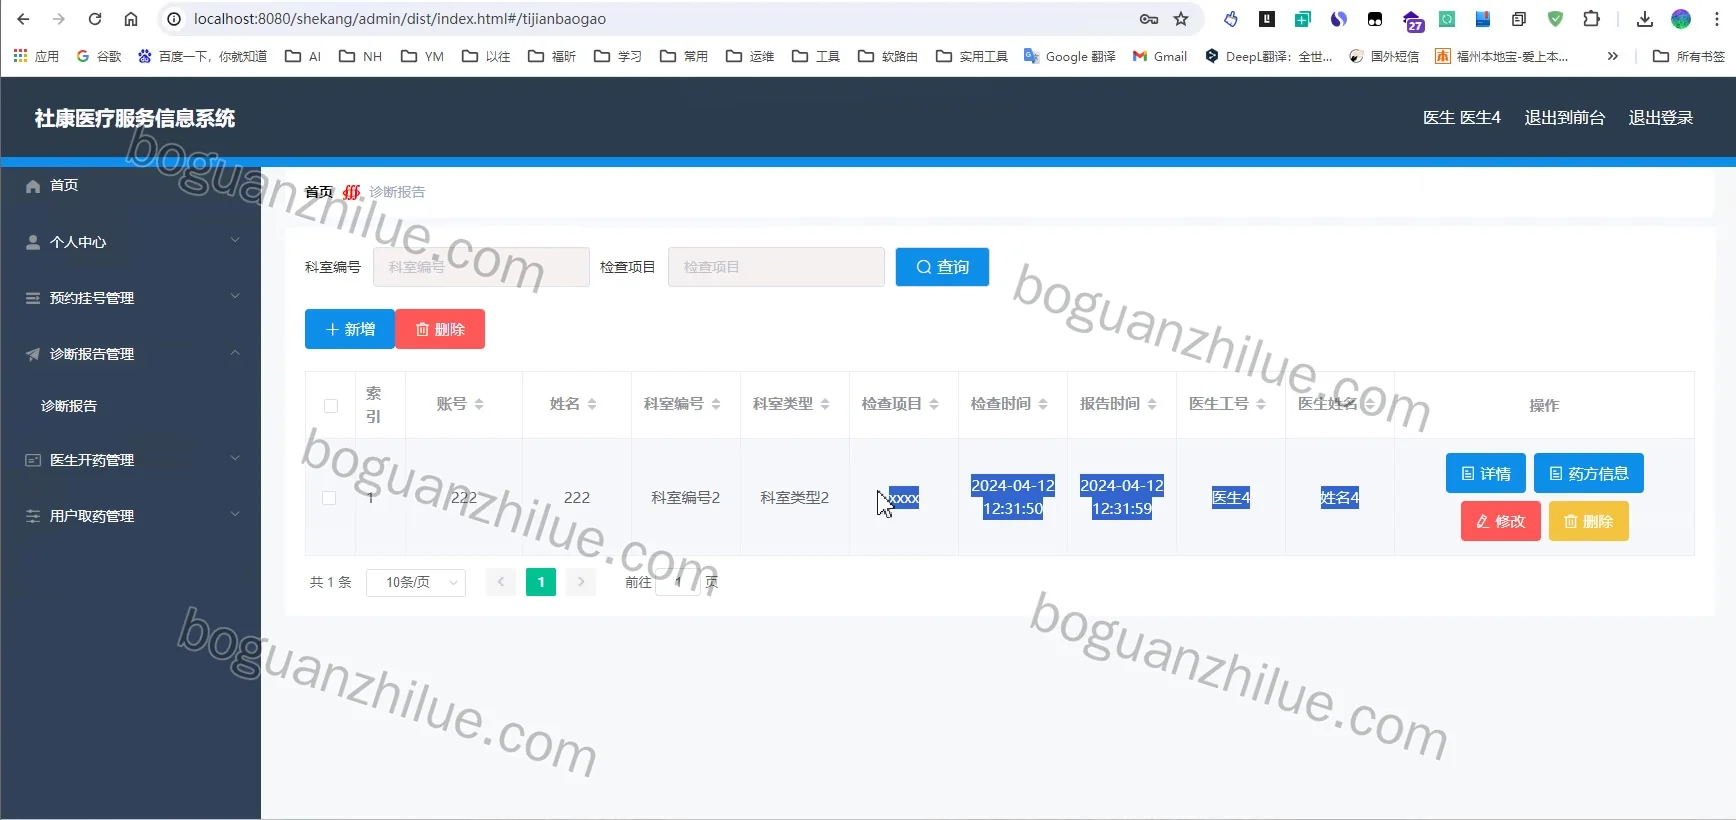This screenshot has height=820, width=1736.
Task: Click 修改 to edit the 222 row
Action: click(x=1501, y=521)
